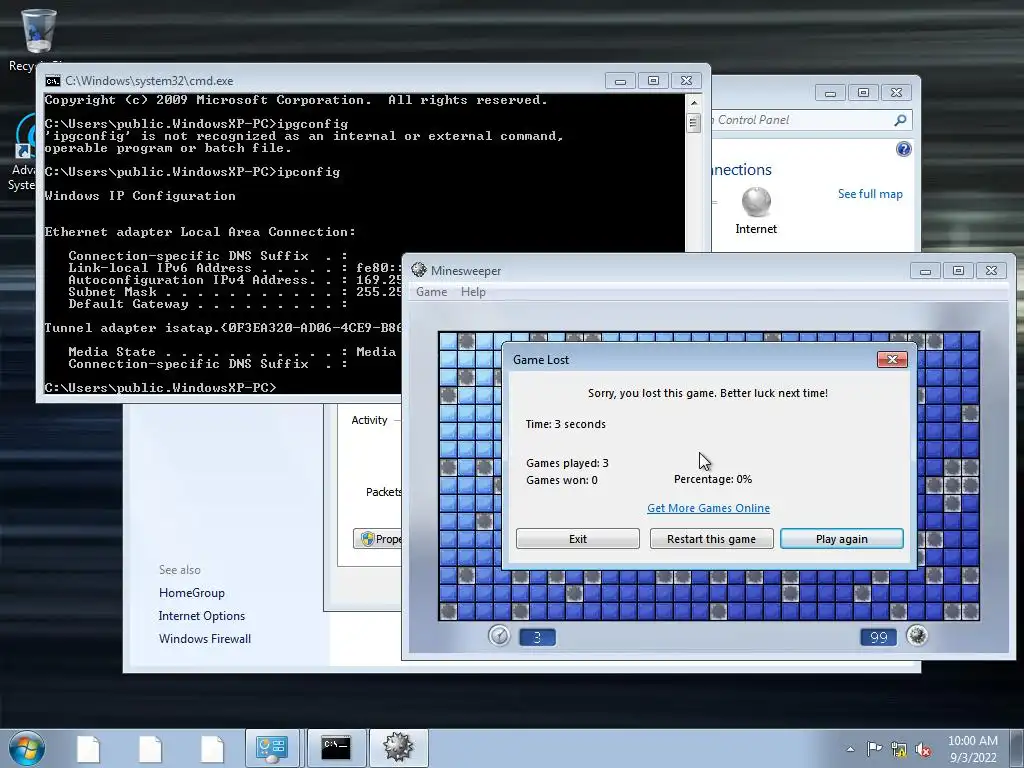Minimize the cmd.exe window

click(620, 81)
